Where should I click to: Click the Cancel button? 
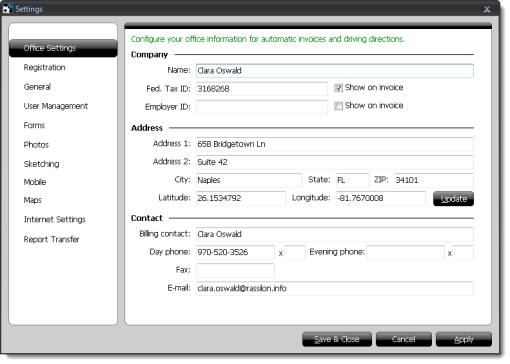pos(404,339)
